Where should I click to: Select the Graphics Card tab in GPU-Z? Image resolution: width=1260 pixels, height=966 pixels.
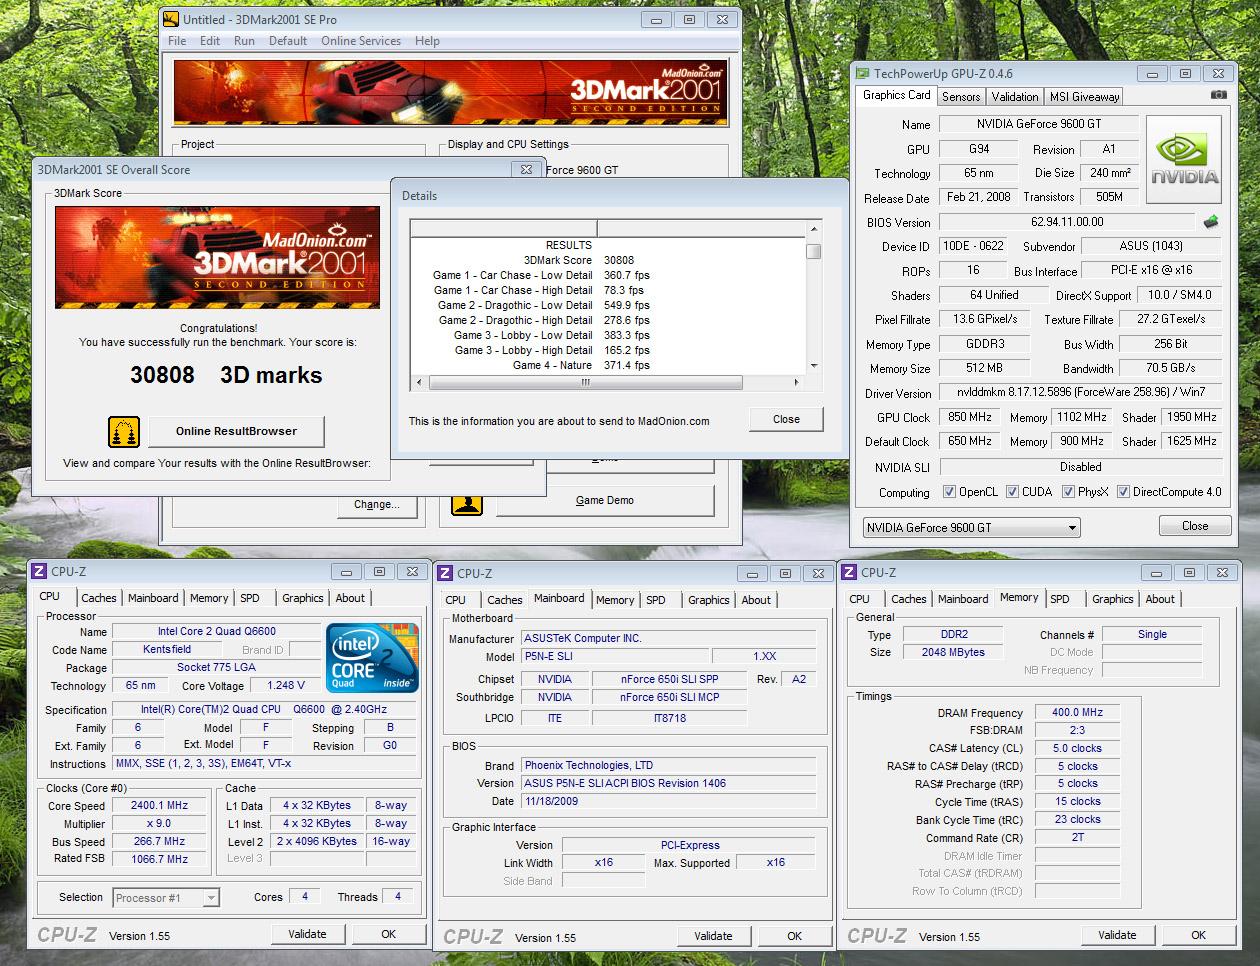pos(897,95)
